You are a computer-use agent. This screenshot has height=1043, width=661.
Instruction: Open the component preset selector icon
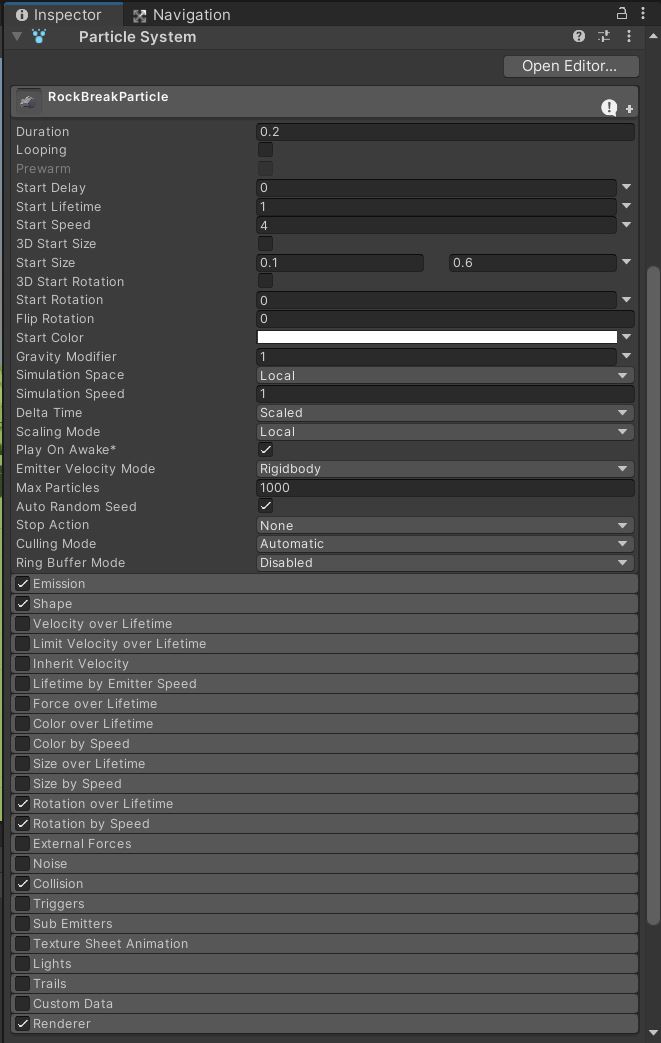coord(604,37)
